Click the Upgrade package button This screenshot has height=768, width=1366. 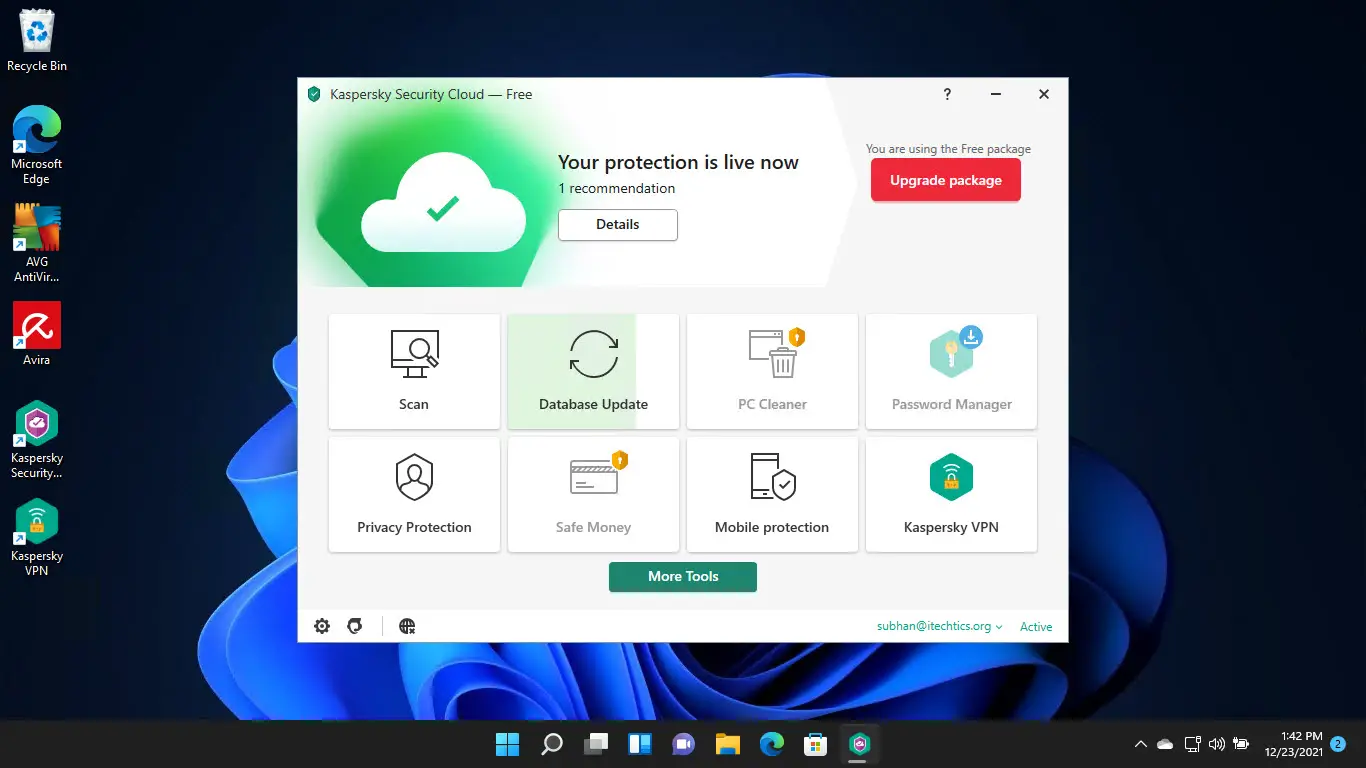point(946,181)
